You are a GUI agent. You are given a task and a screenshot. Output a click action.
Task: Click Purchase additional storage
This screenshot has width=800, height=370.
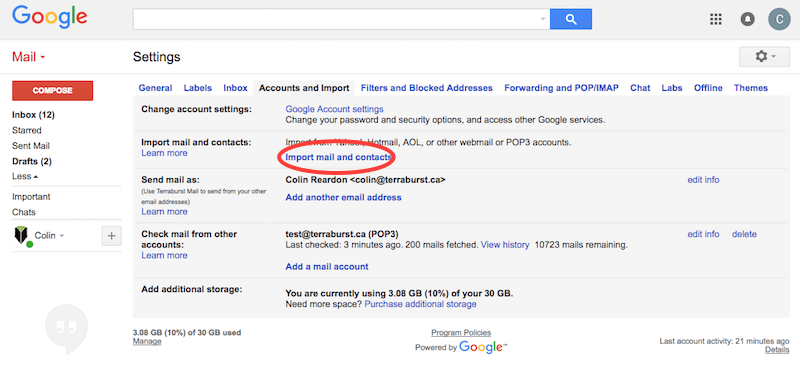(x=420, y=304)
